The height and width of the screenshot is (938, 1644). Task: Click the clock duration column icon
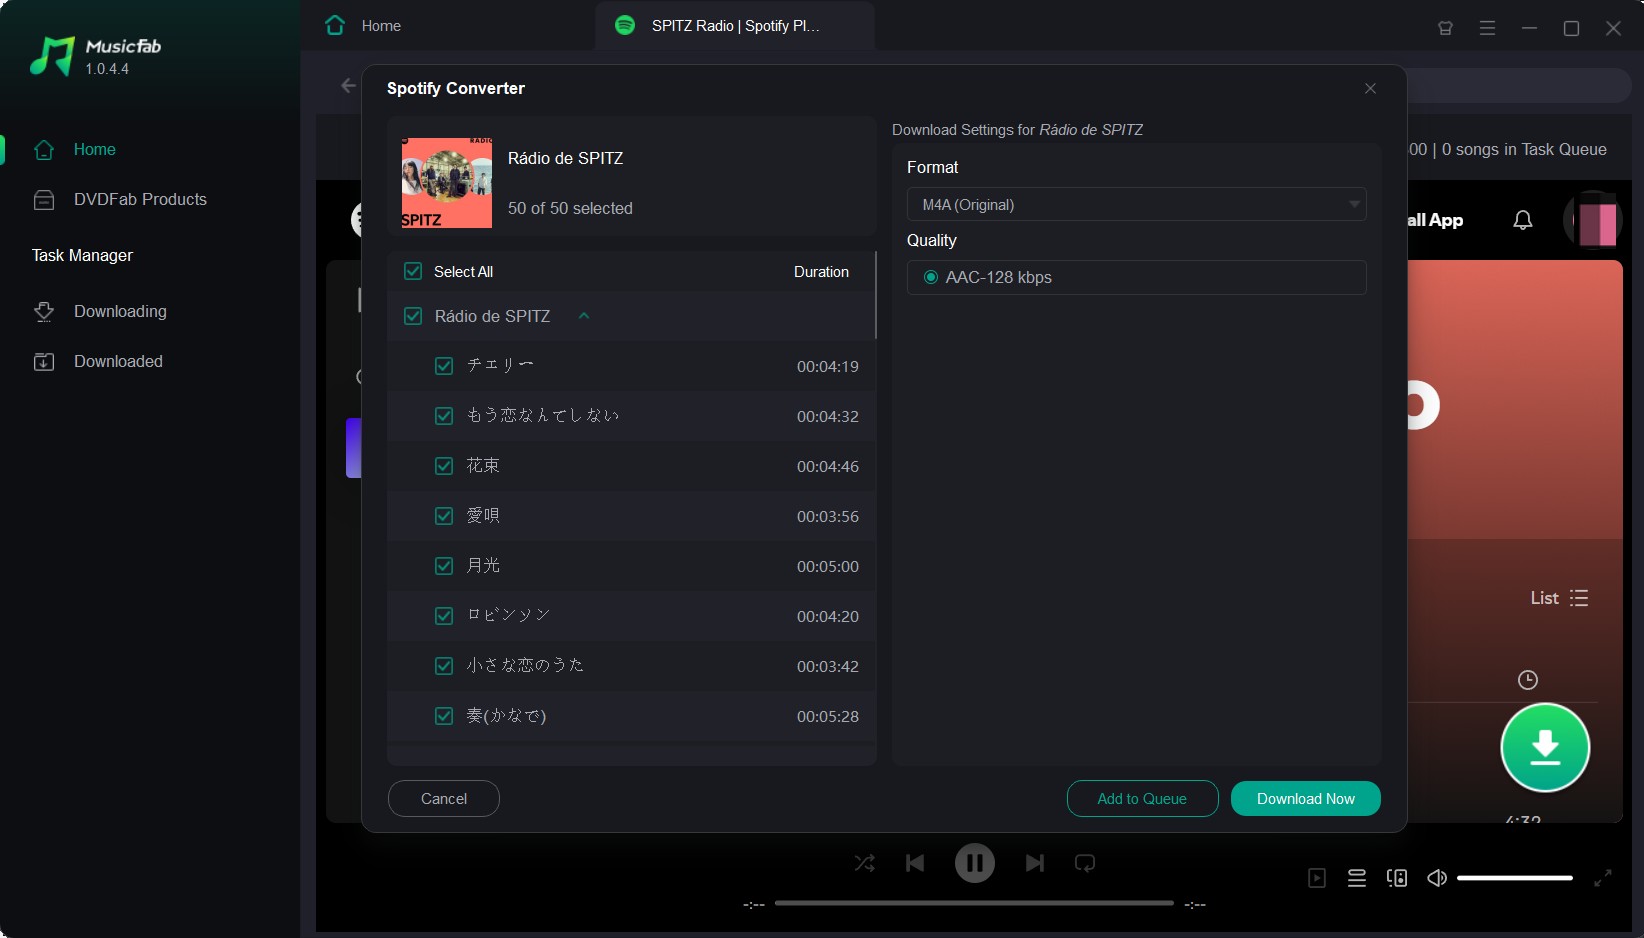pyautogui.click(x=1528, y=680)
